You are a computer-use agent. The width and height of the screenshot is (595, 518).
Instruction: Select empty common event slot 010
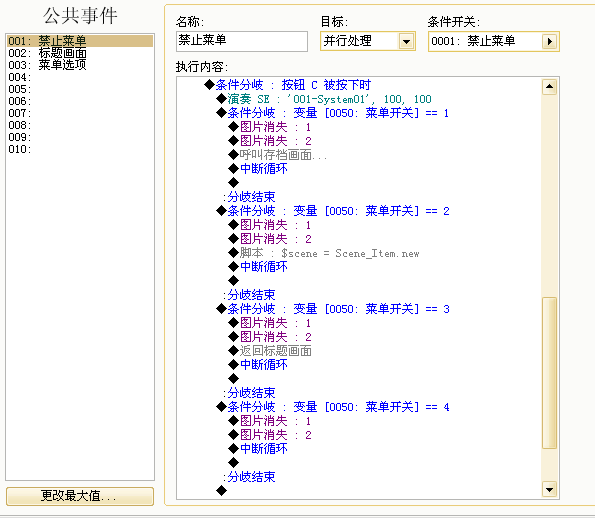(80, 149)
